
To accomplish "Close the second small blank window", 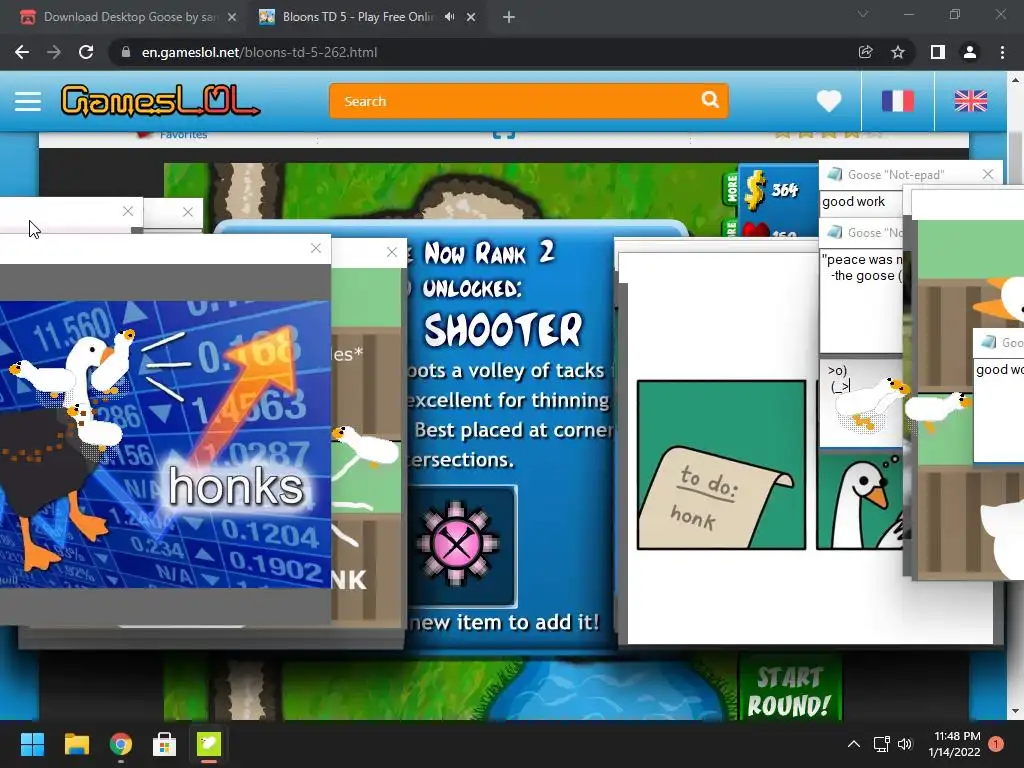I will click(187, 212).
